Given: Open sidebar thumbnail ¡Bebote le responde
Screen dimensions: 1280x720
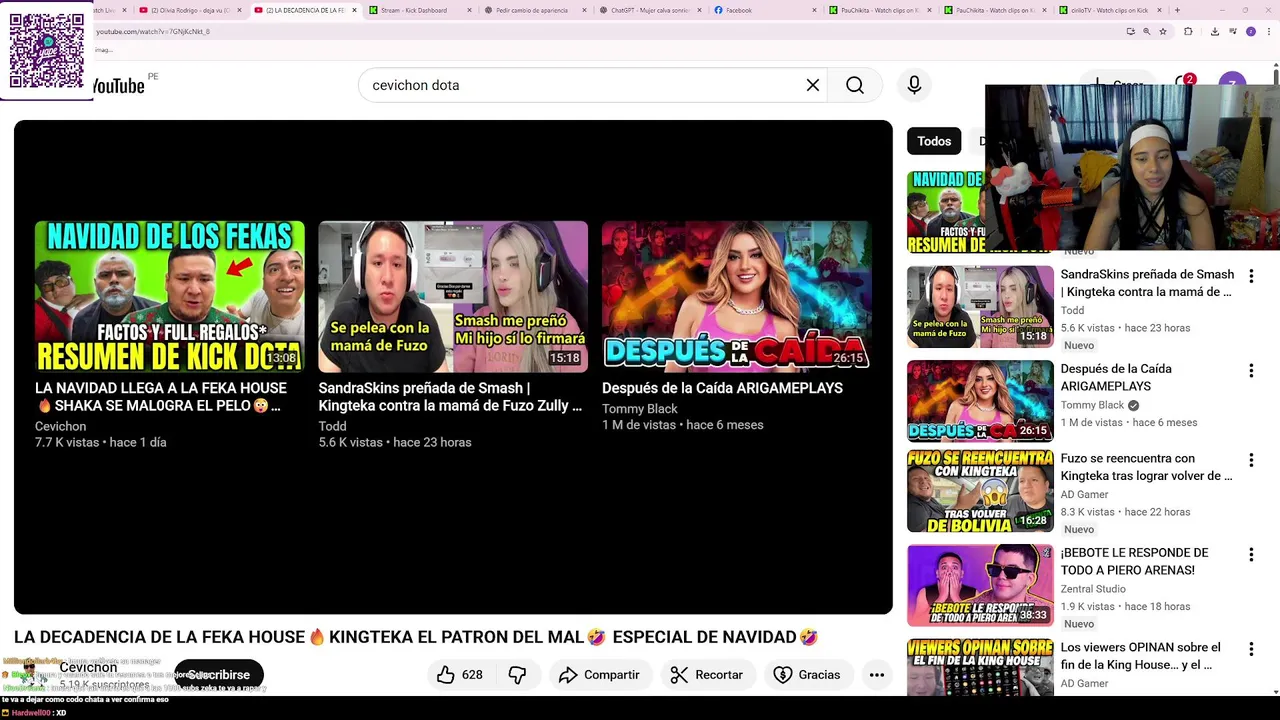Looking at the screenshot, I should pos(980,586).
